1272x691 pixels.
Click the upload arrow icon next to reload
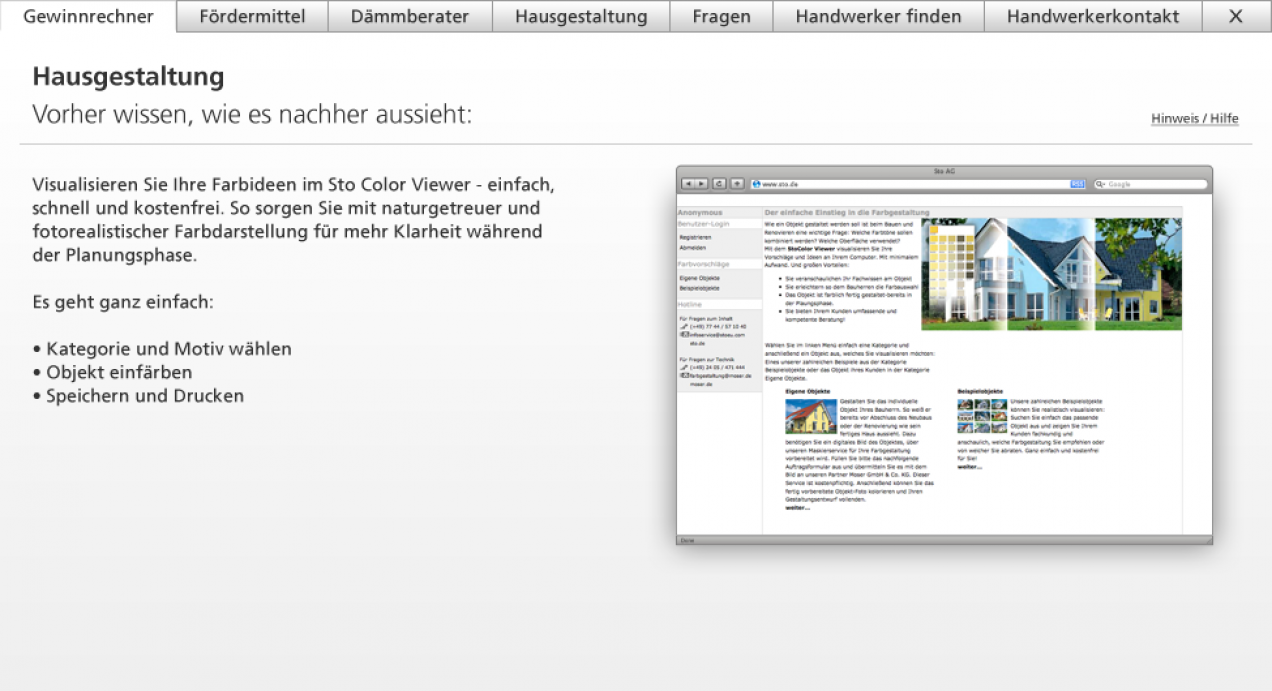735,184
